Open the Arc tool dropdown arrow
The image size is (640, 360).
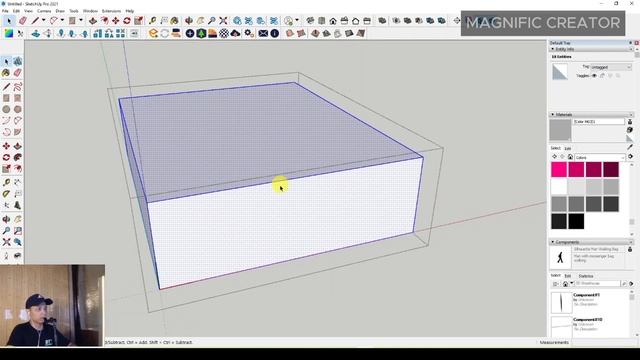click(x=62, y=20)
